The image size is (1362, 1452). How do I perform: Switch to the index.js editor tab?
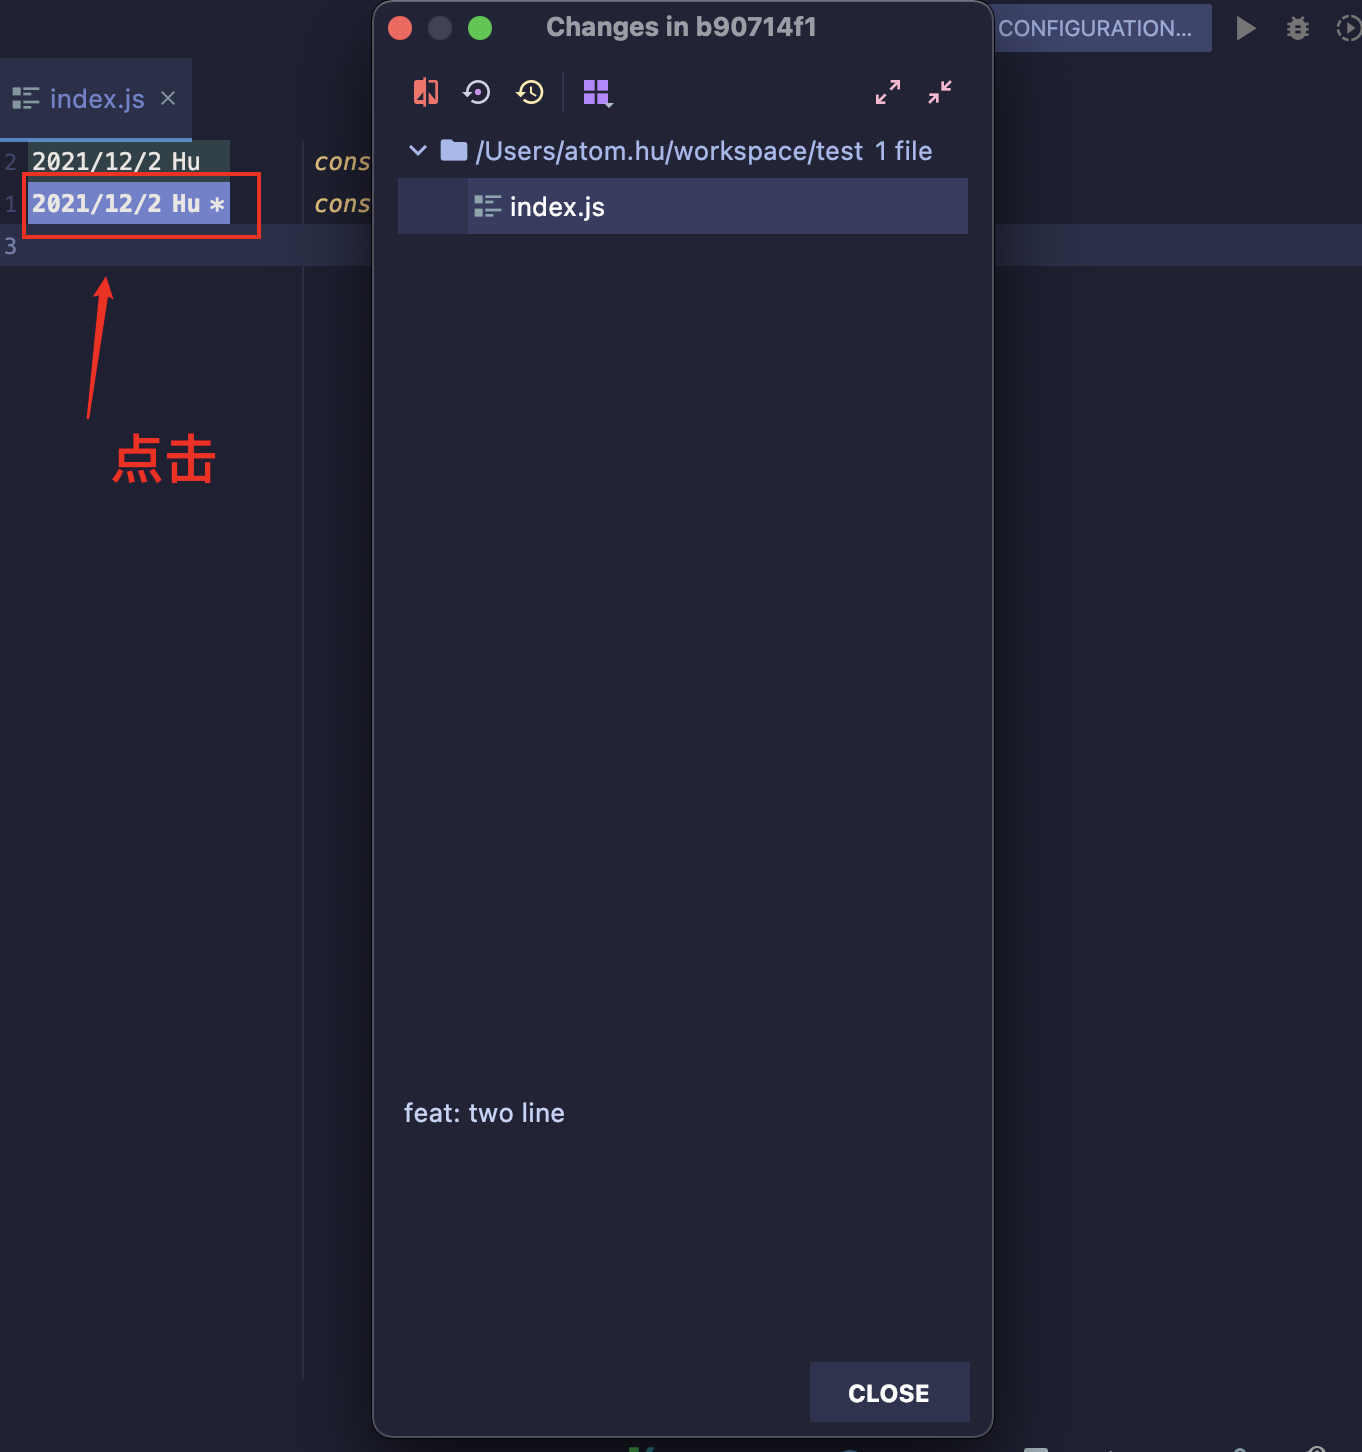tap(90, 98)
